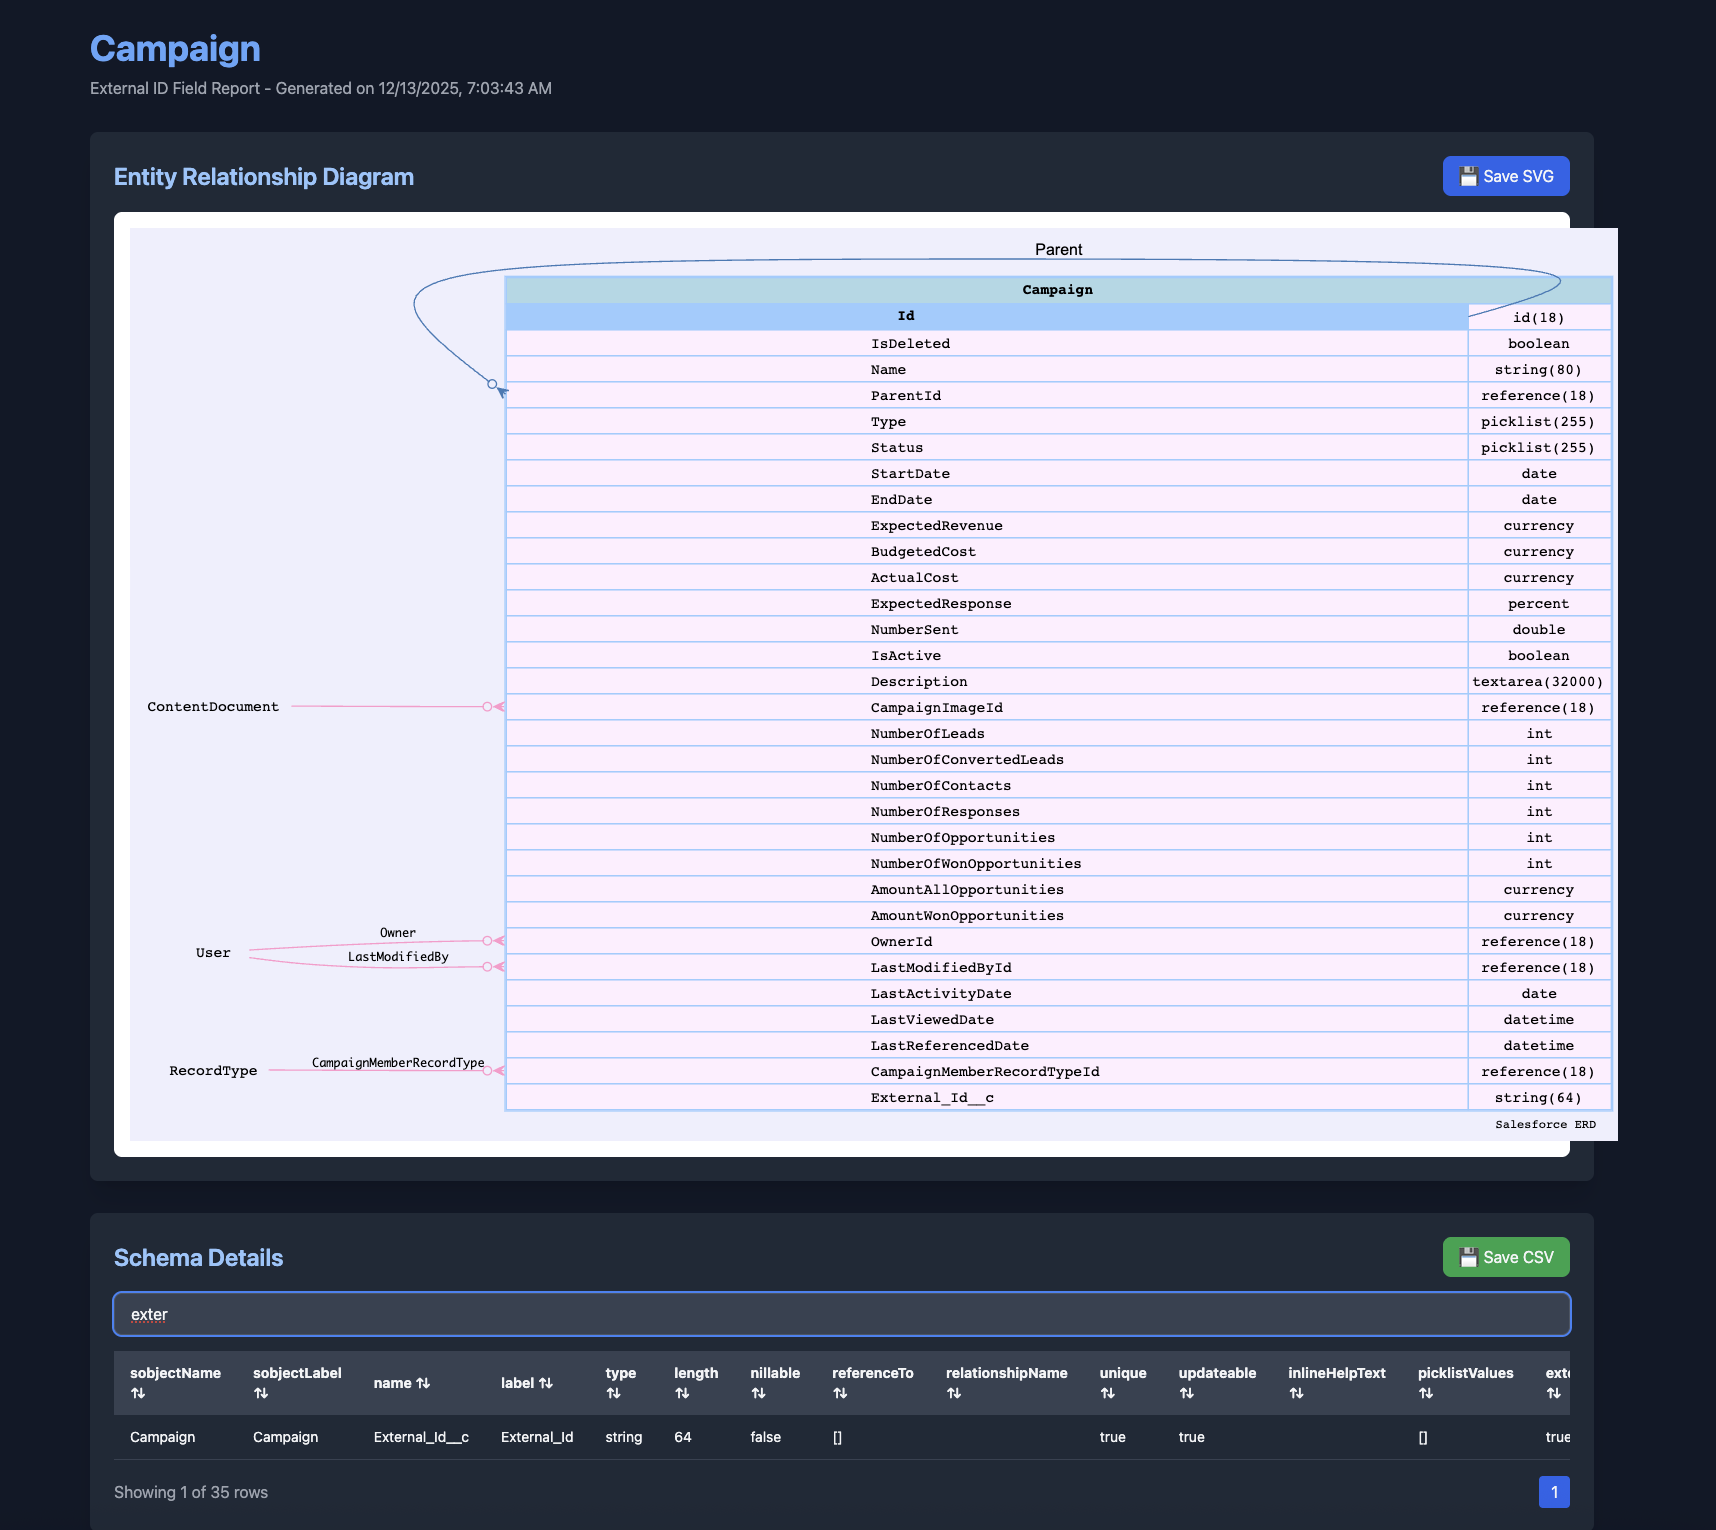Image resolution: width=1716 pixels, height=1530 pixels.
Task: Sort by the updateable column sort icon
Action: point(1187,1393)
